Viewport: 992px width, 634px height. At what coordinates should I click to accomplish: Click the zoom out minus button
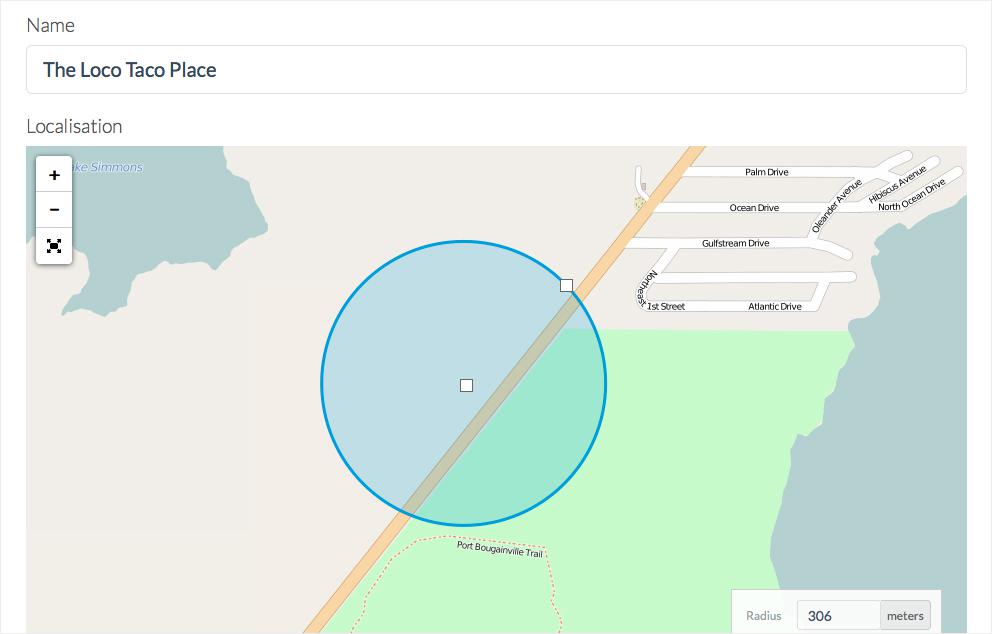point(54,209)
